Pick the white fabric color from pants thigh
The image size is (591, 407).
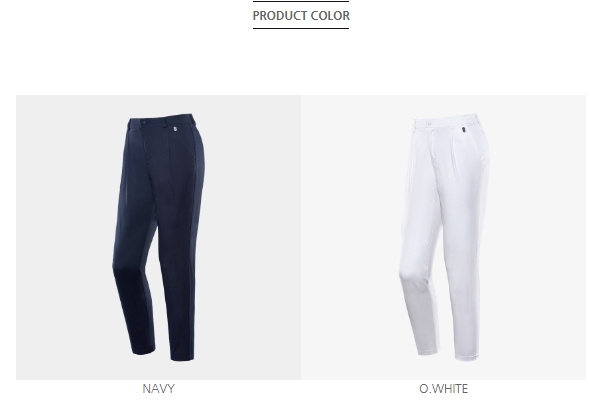click(x=458, y=188)
